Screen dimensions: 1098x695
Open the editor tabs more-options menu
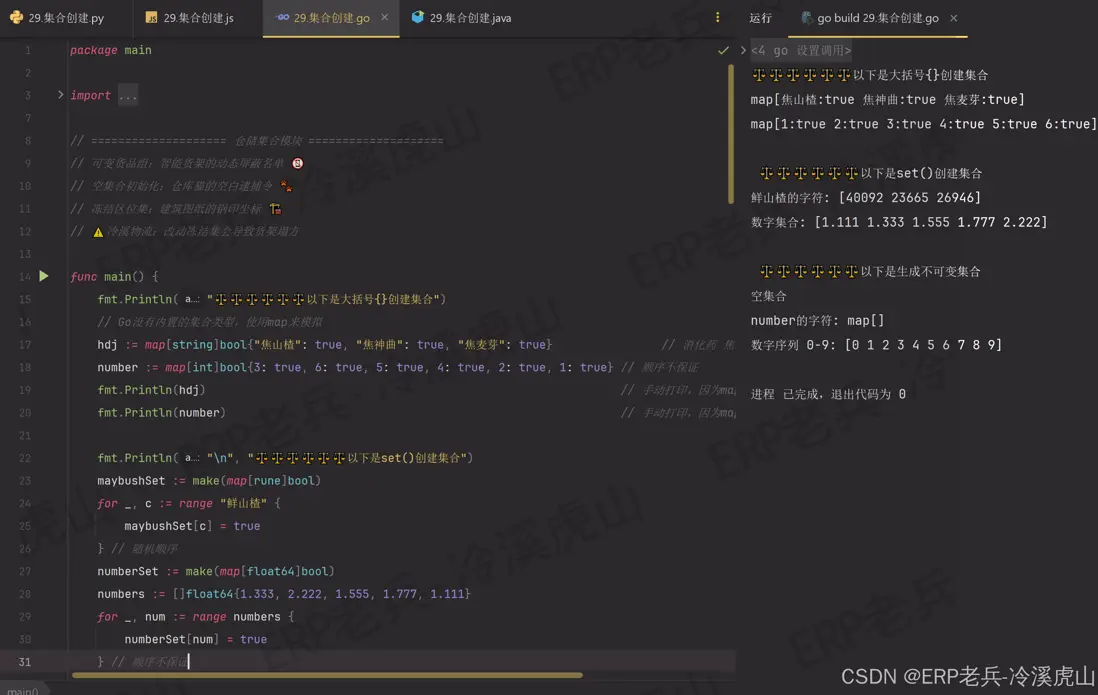(x=717, y=18)
